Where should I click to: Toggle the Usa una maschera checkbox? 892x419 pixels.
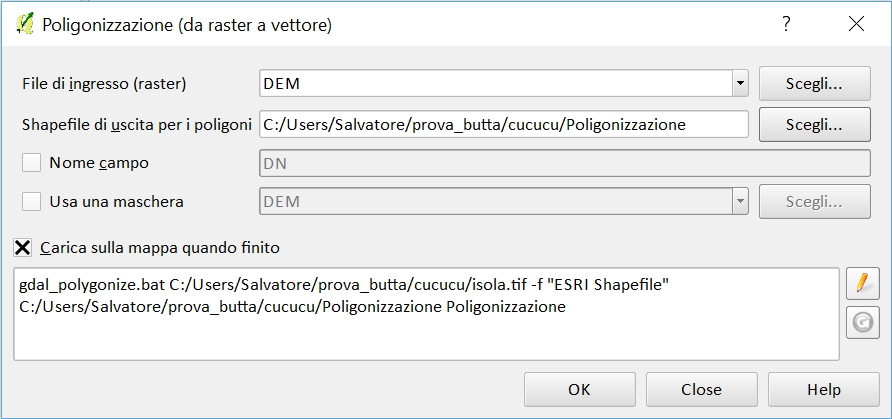32,201
